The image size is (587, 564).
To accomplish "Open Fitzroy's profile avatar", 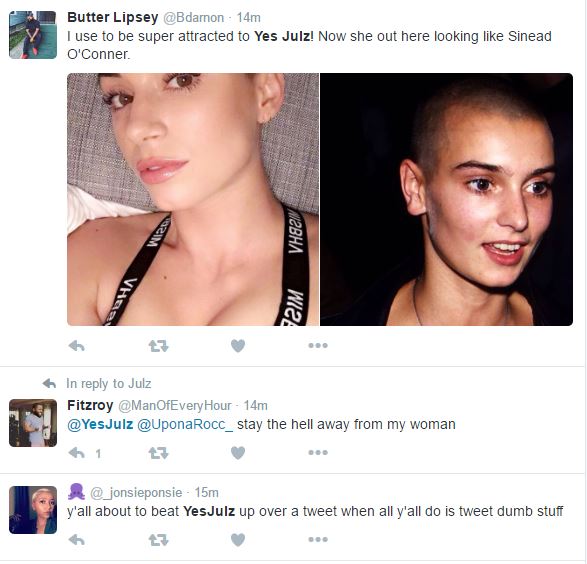I will pos(33,423).
